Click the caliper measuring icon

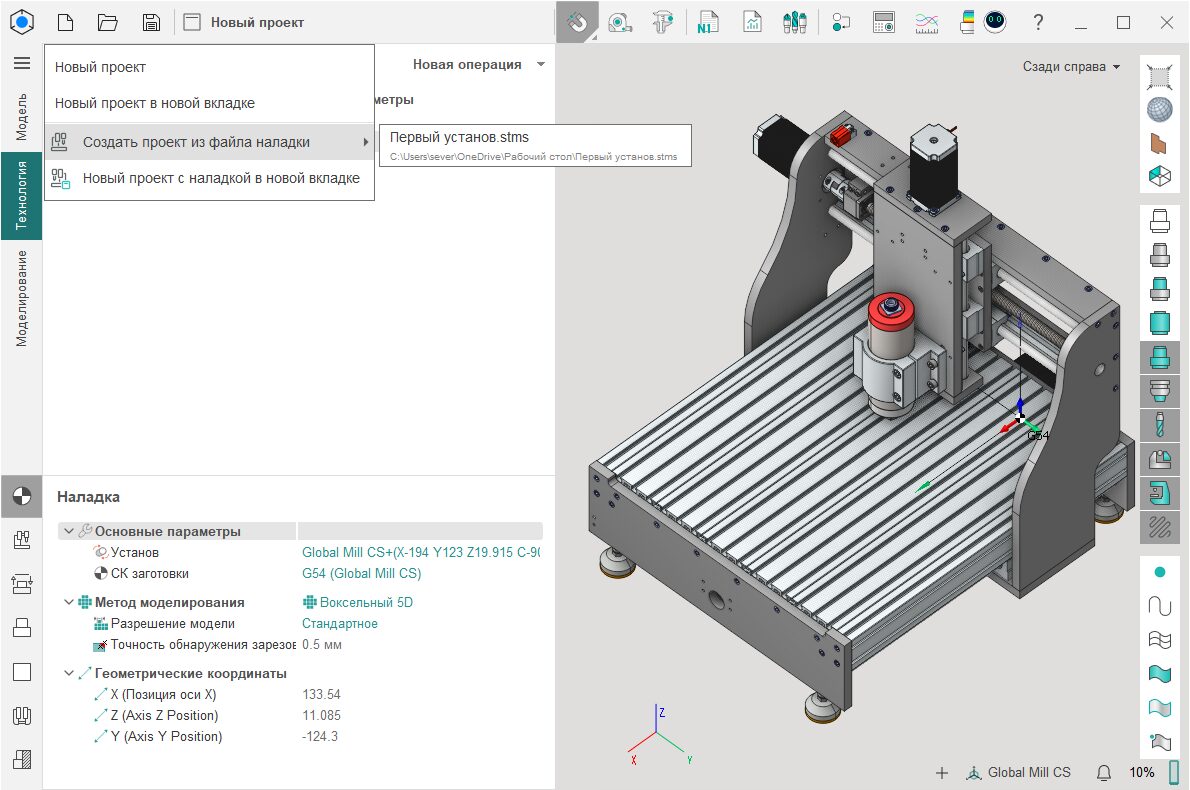[662, 22]
